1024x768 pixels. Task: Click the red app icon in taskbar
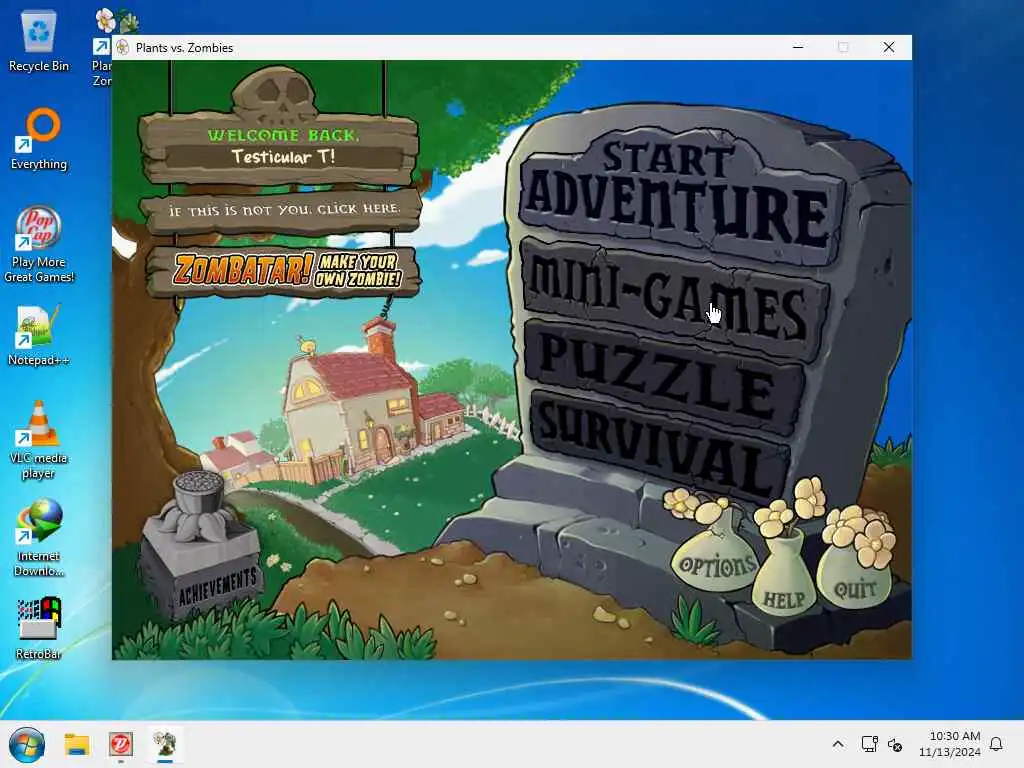tap(121, 744)
